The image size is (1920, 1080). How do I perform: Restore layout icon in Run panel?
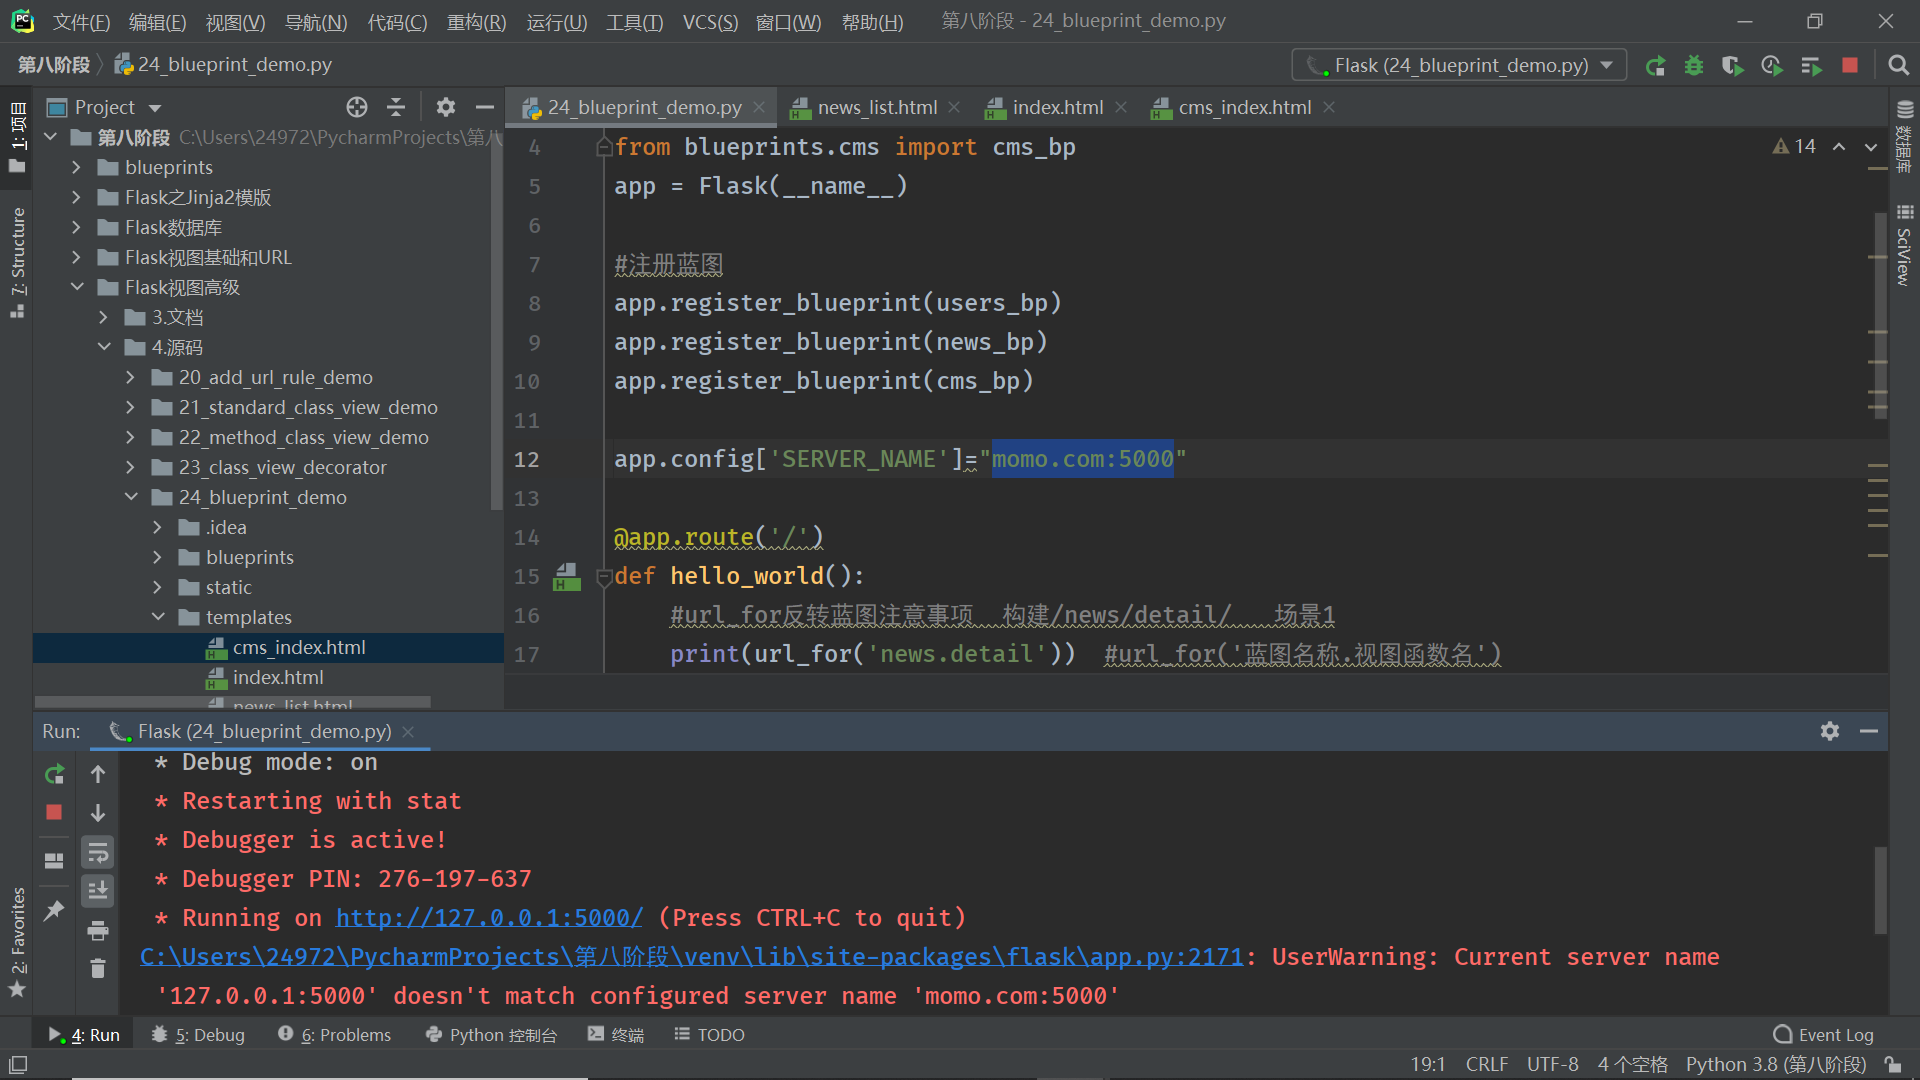pyautogui.click(x=55, y=861)
